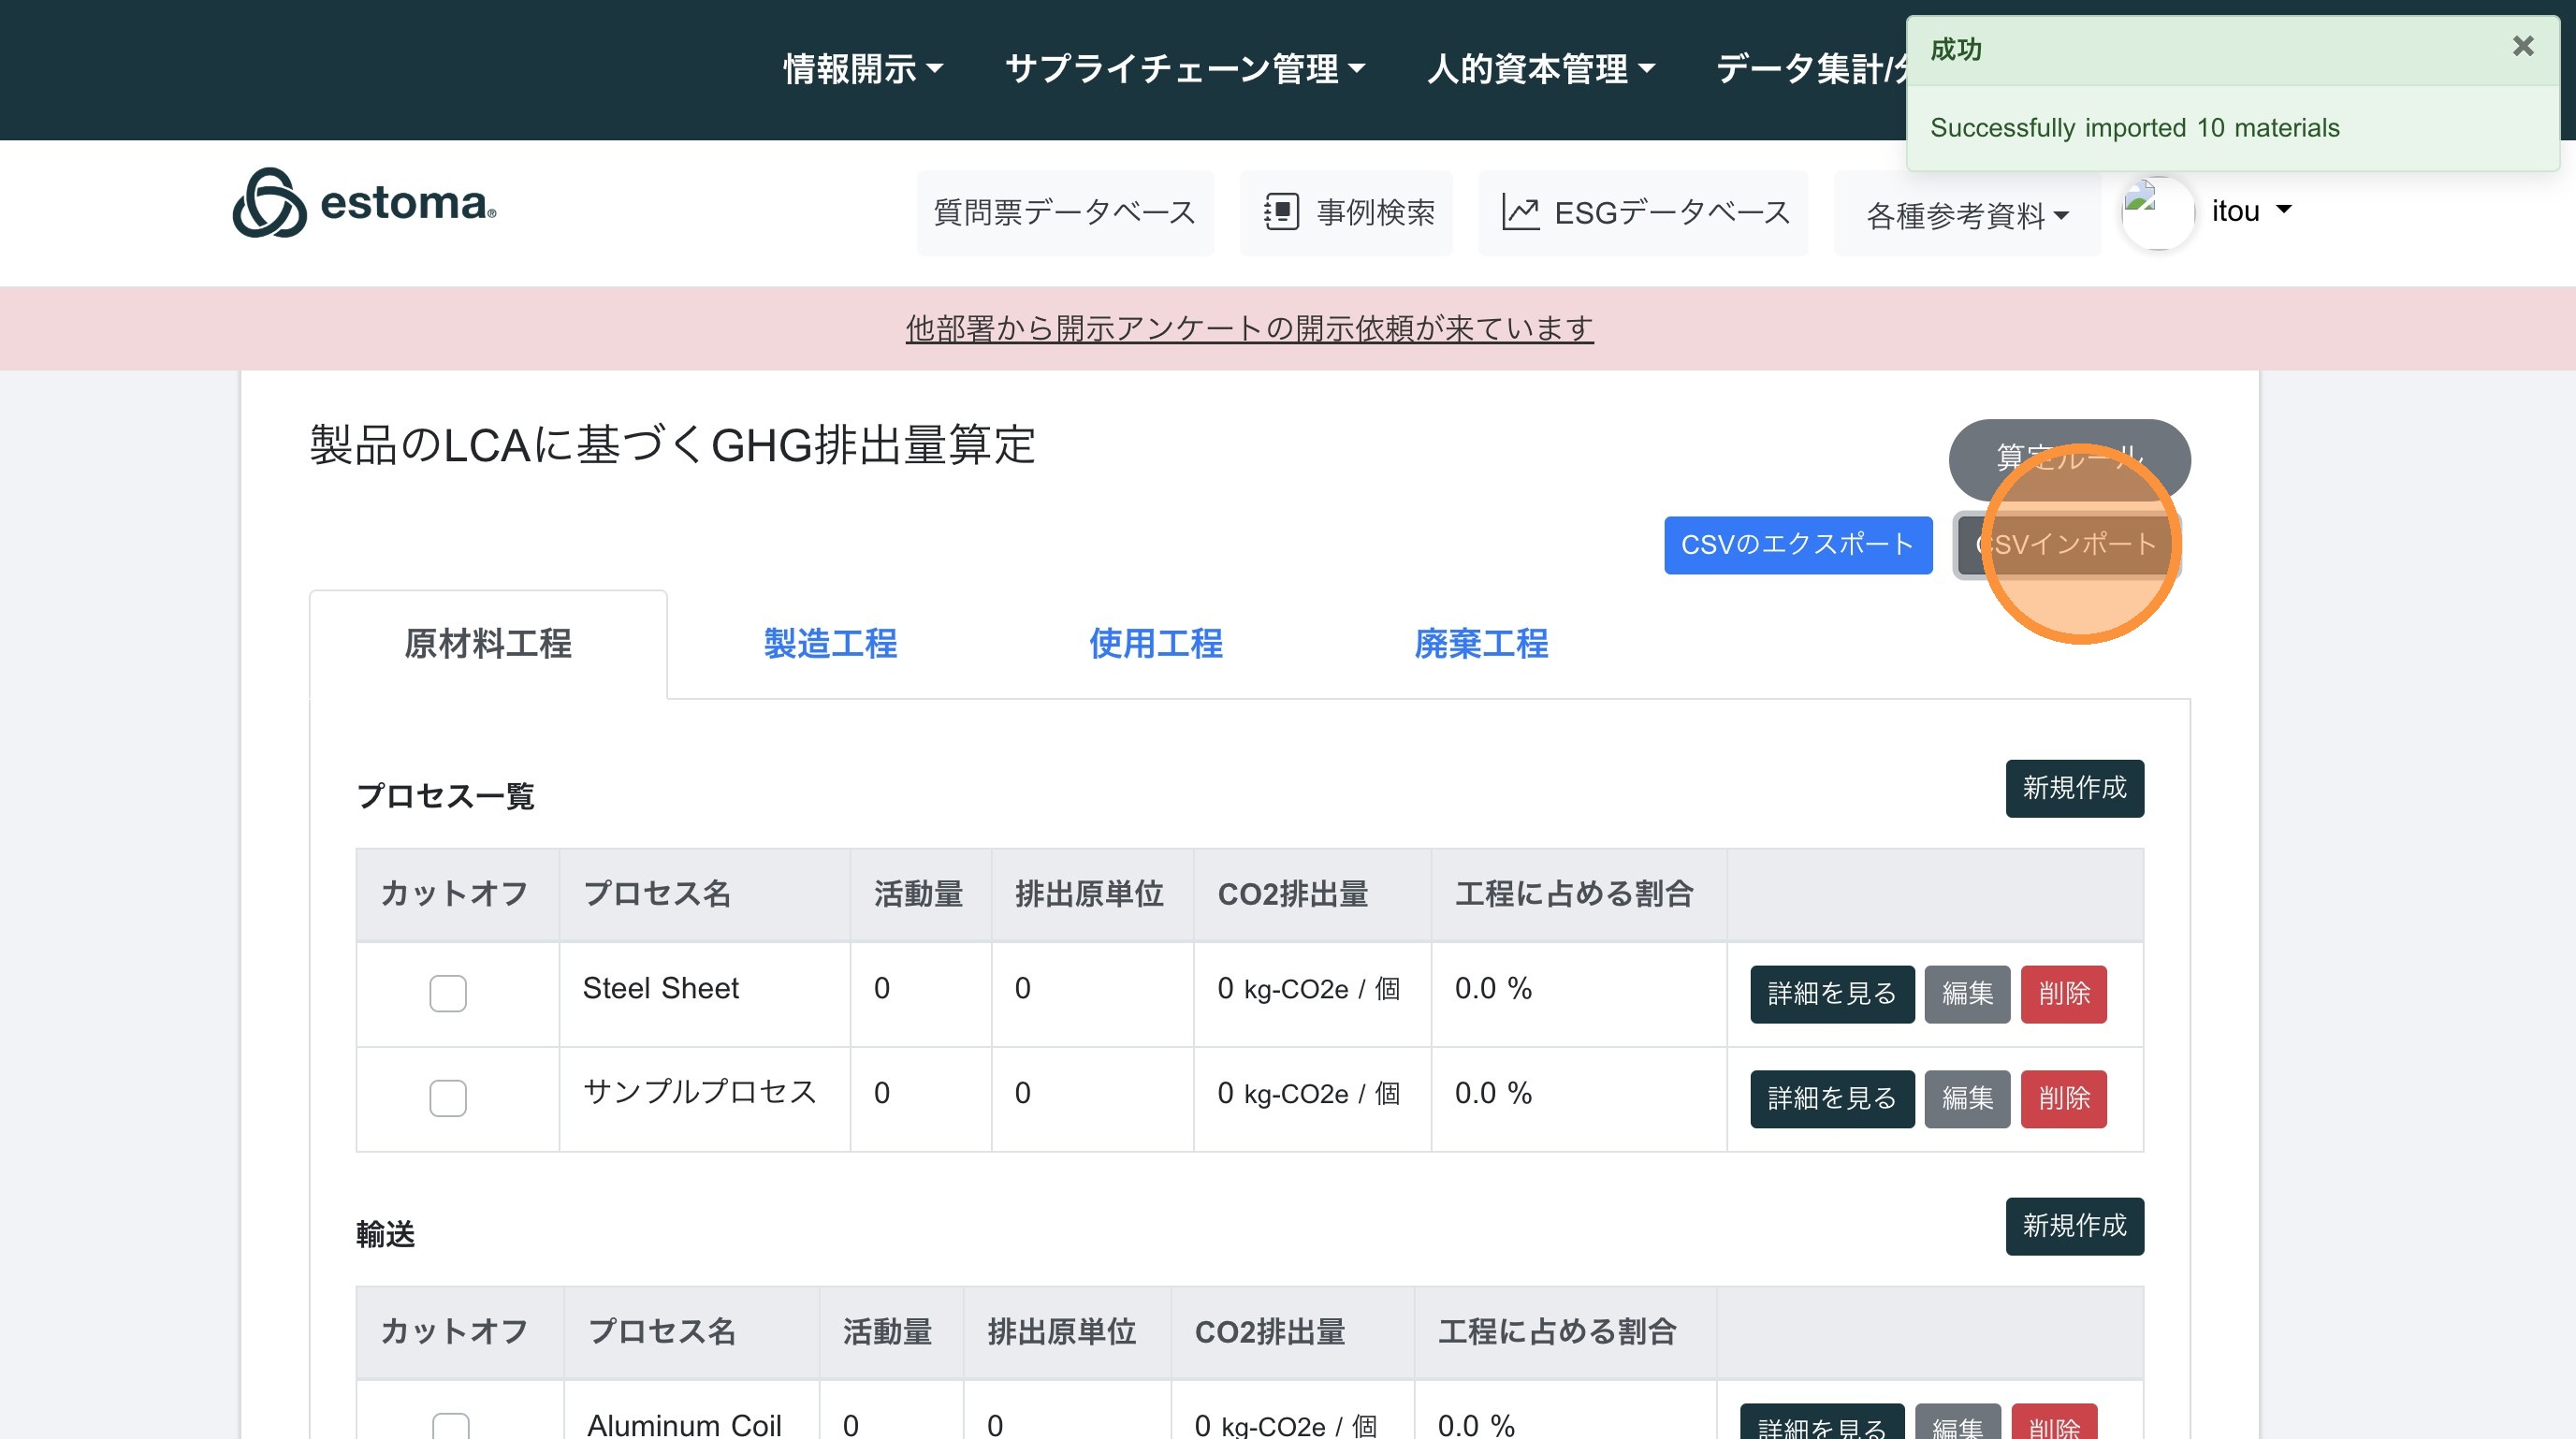Image resolution: width=2576 pixels, height=1439 pixels.
Task: Toggle cutoff checkbox for サンプルプロセス
Action: click(x=447, y=1098)
